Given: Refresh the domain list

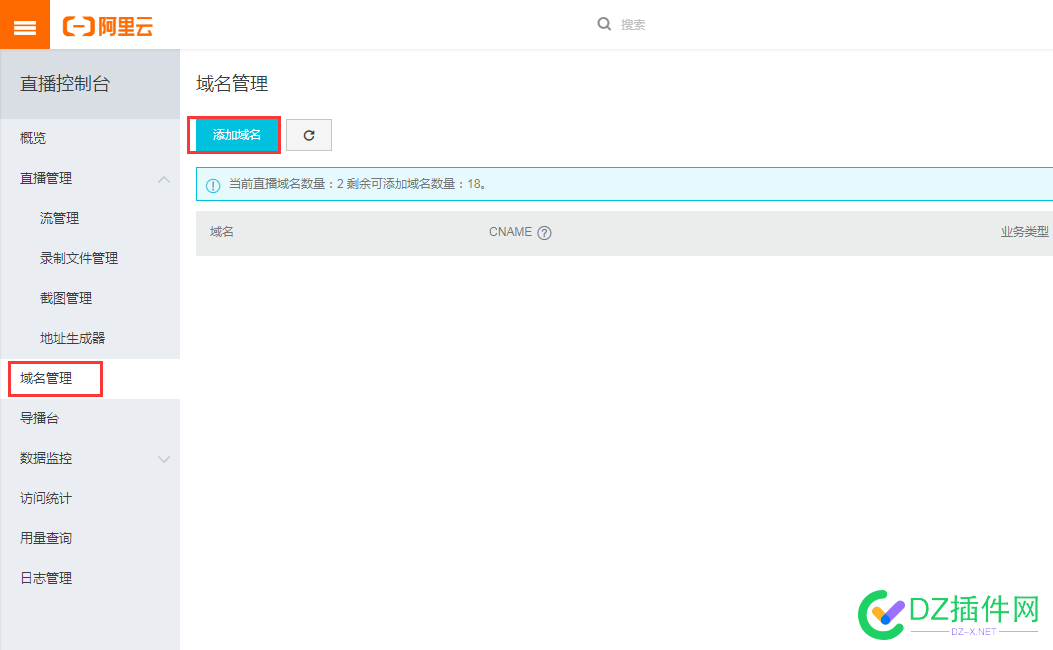Looking at the screenshot, I should (309, 135).
